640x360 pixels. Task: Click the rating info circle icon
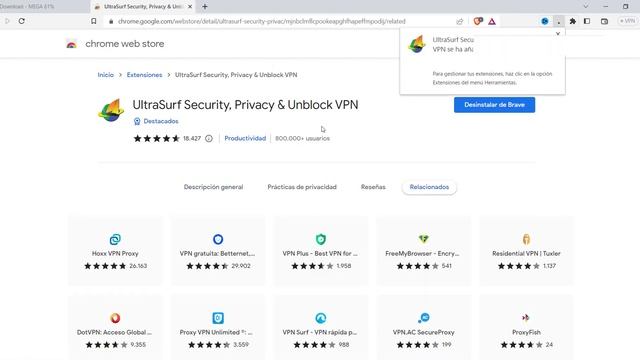[x=209, y=138]
